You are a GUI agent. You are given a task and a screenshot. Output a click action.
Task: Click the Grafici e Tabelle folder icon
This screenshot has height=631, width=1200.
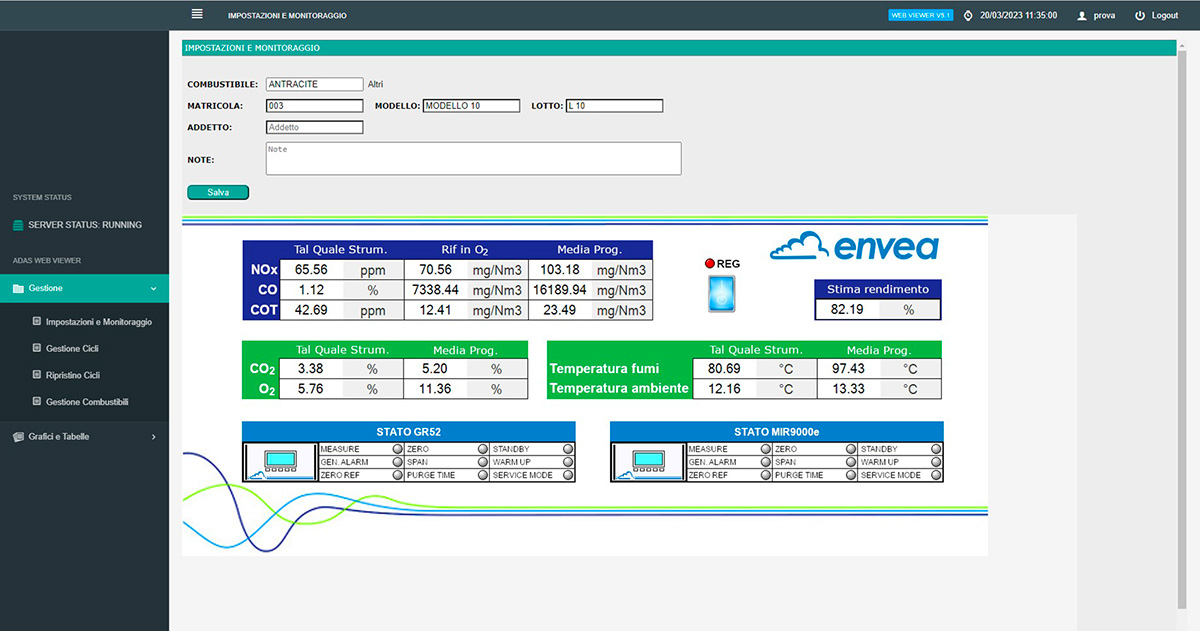pos(18,437)
